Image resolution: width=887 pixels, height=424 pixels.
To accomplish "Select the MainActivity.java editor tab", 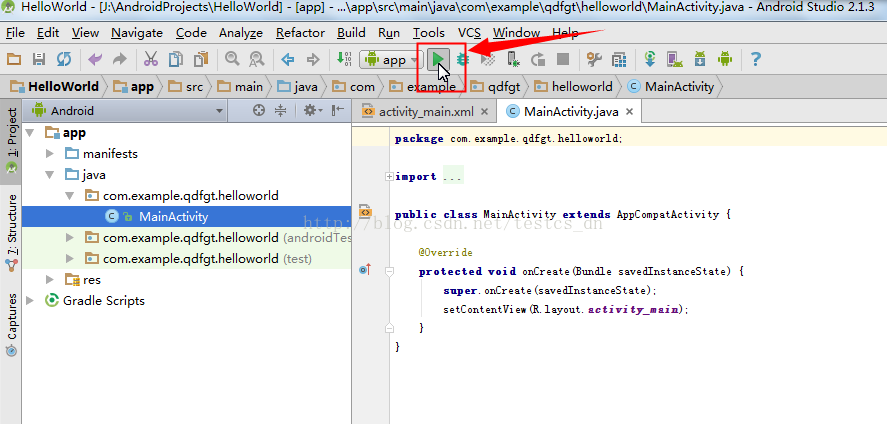I will pos(571,111).
